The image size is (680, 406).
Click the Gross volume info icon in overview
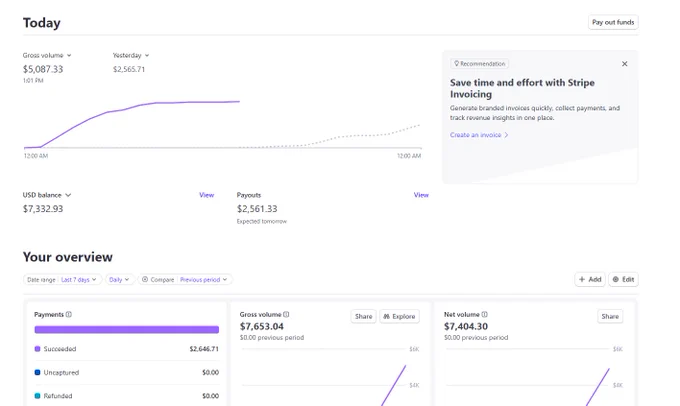286,314
